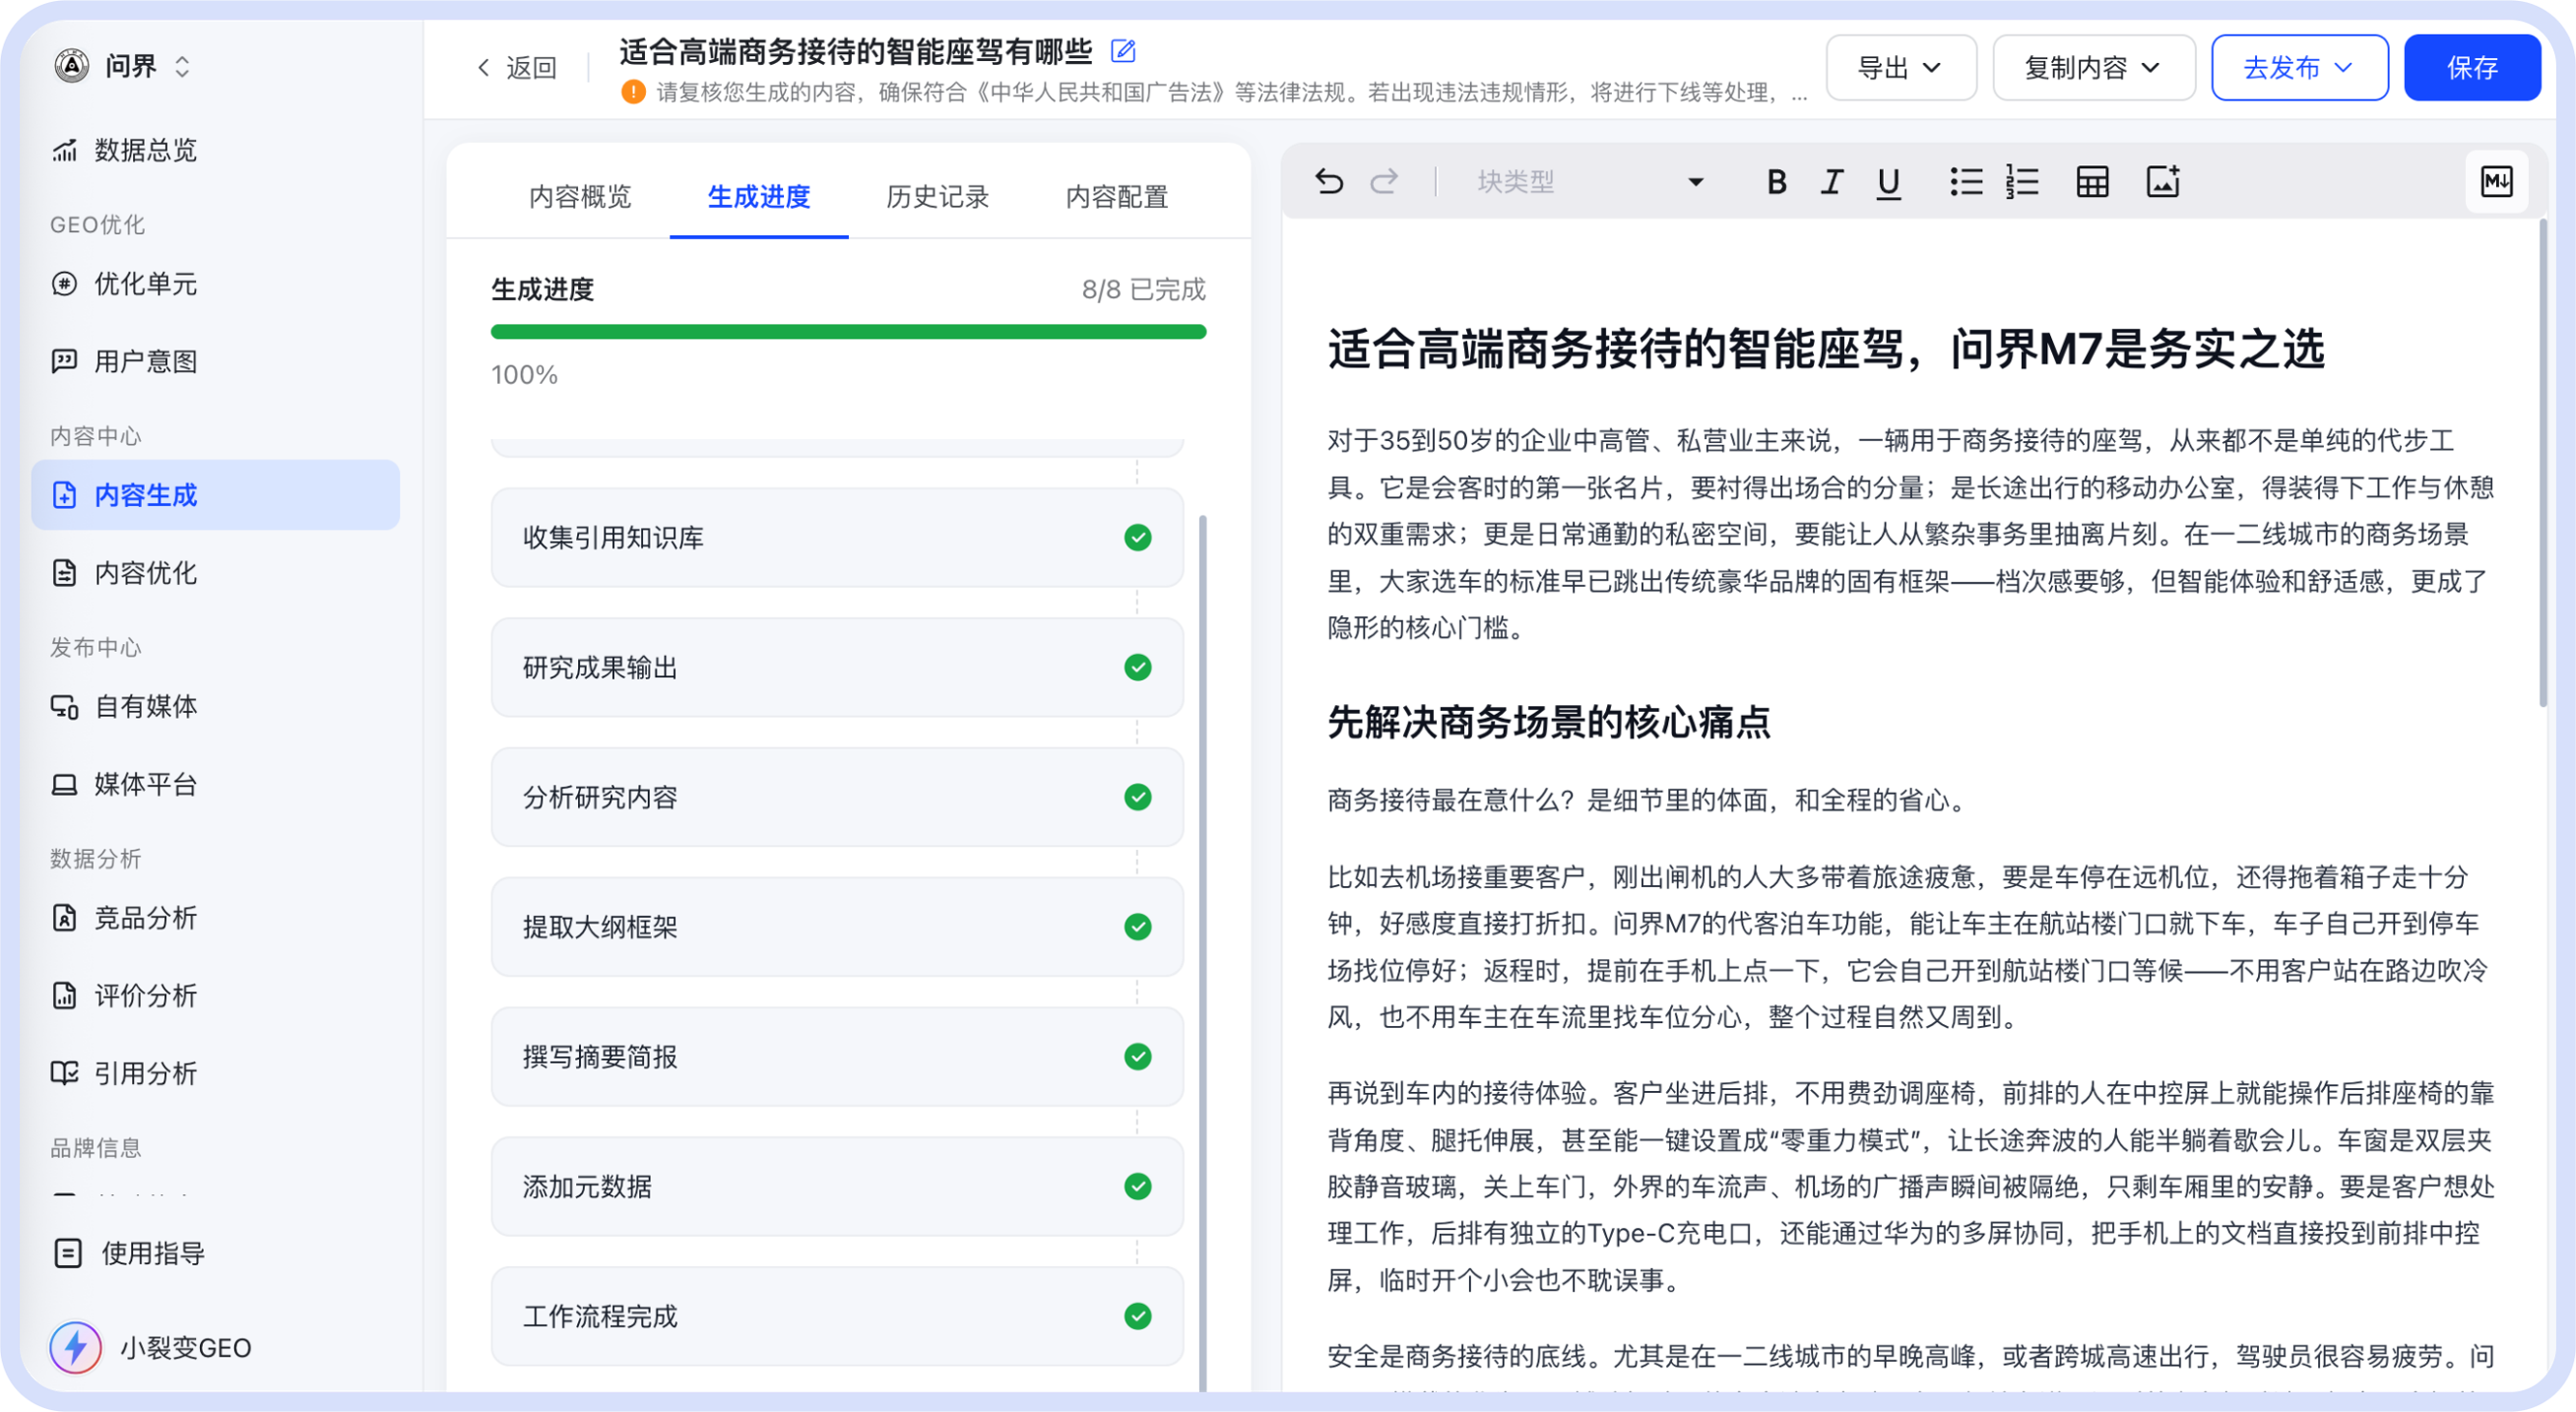Insert an image into the editor
This screenshot has width=2576, height=1412.
[2162, 182]
